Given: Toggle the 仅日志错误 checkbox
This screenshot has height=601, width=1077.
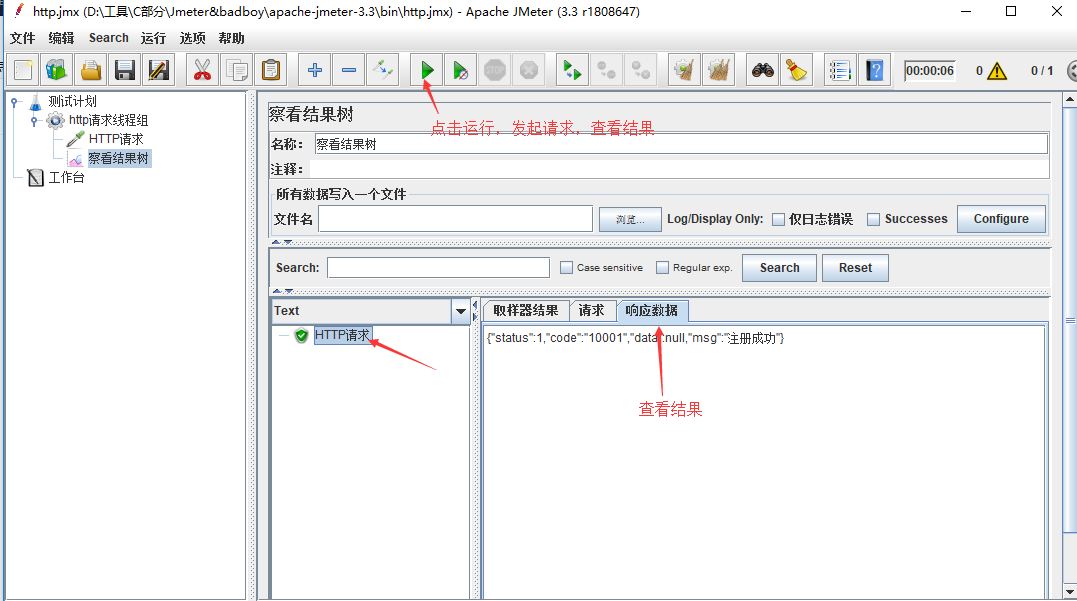Looking at the screenshot, I should pyautogui.click(x=778, y=219).
